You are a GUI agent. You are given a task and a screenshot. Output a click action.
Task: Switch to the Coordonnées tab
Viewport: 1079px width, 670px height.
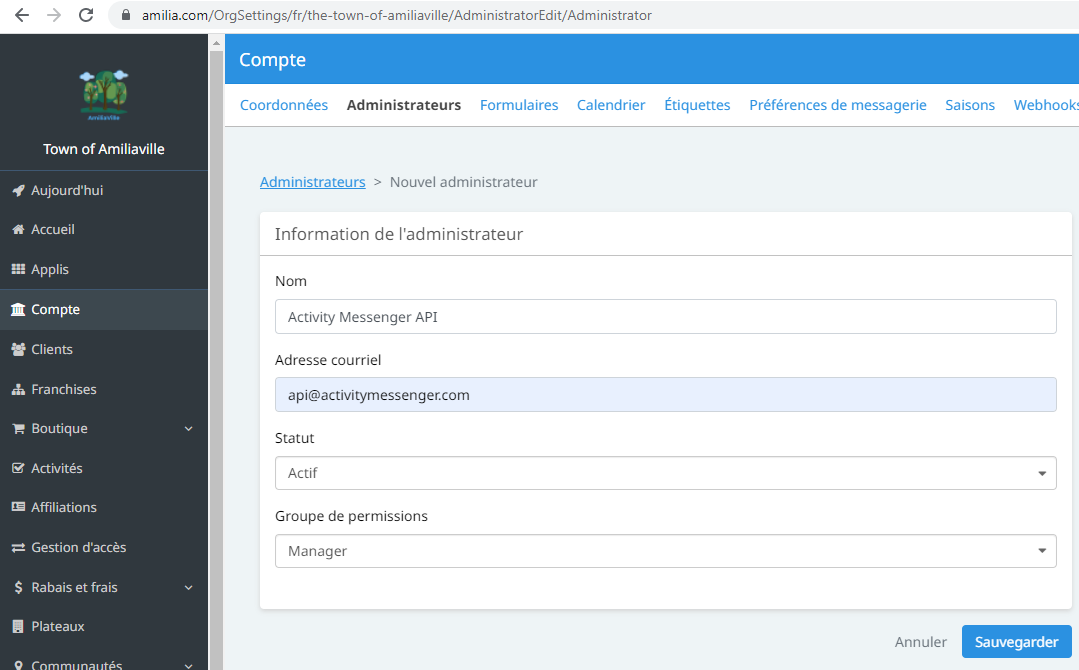(x=284, y=105)
